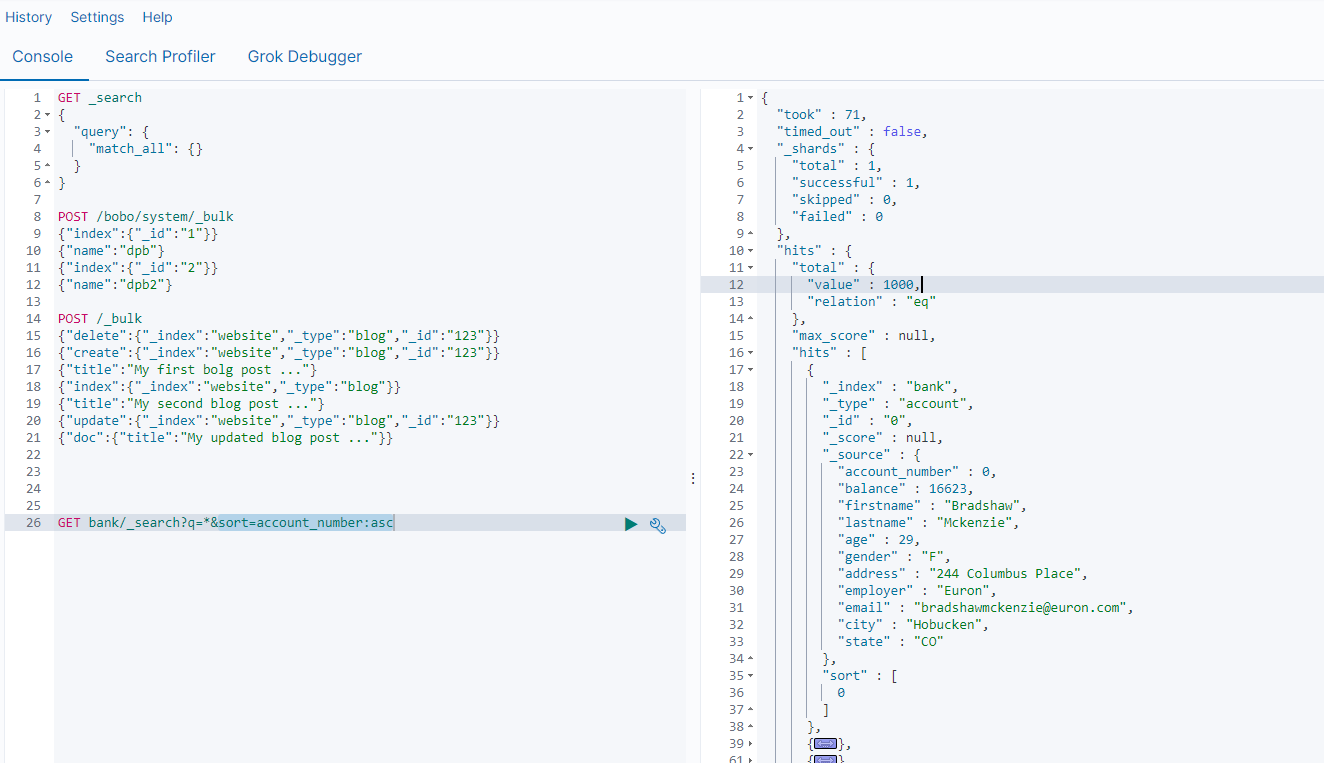
Task: Open the wrench request options menu
Action: 658,523
